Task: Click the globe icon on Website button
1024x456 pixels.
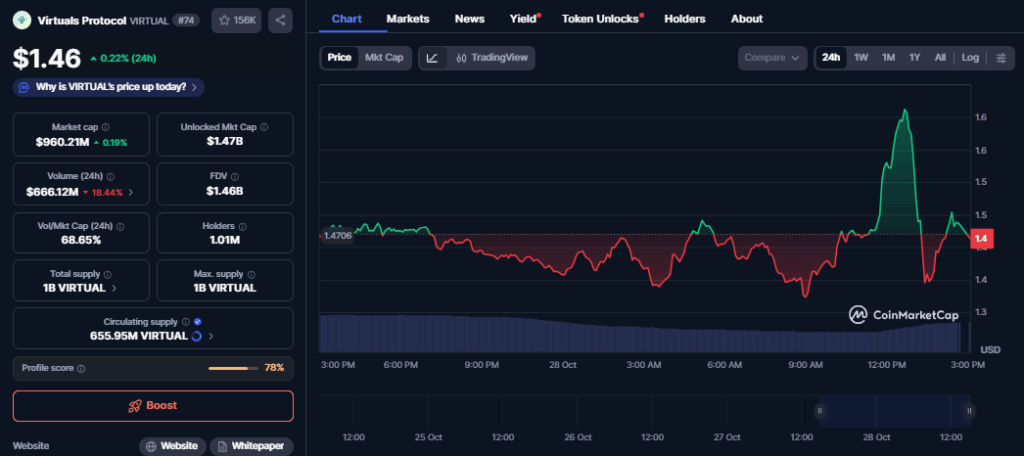Action: pos(151,446)
